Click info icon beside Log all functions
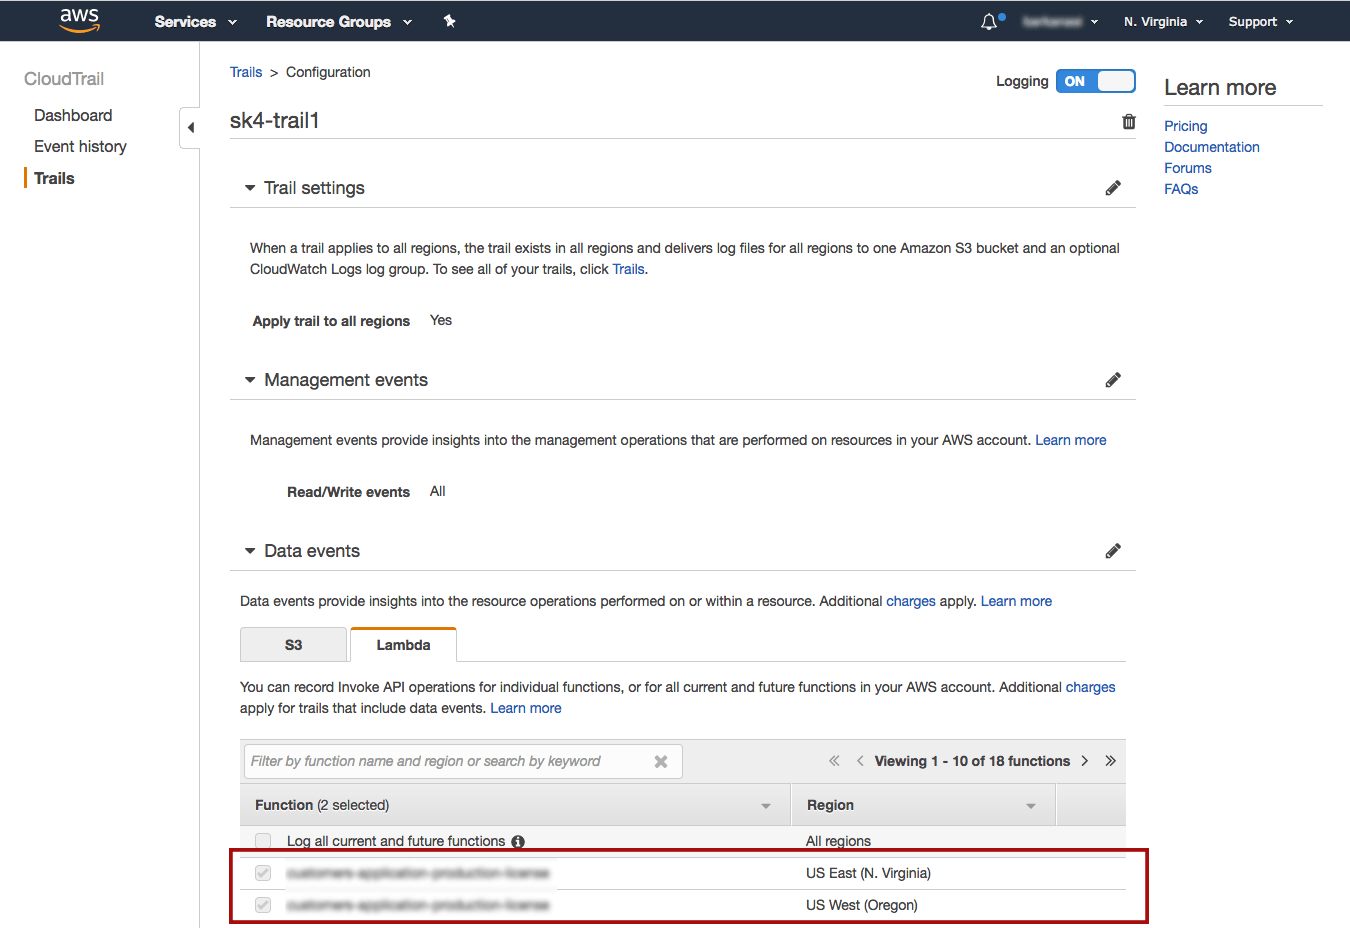1350x928 pixels. [518, 842]
